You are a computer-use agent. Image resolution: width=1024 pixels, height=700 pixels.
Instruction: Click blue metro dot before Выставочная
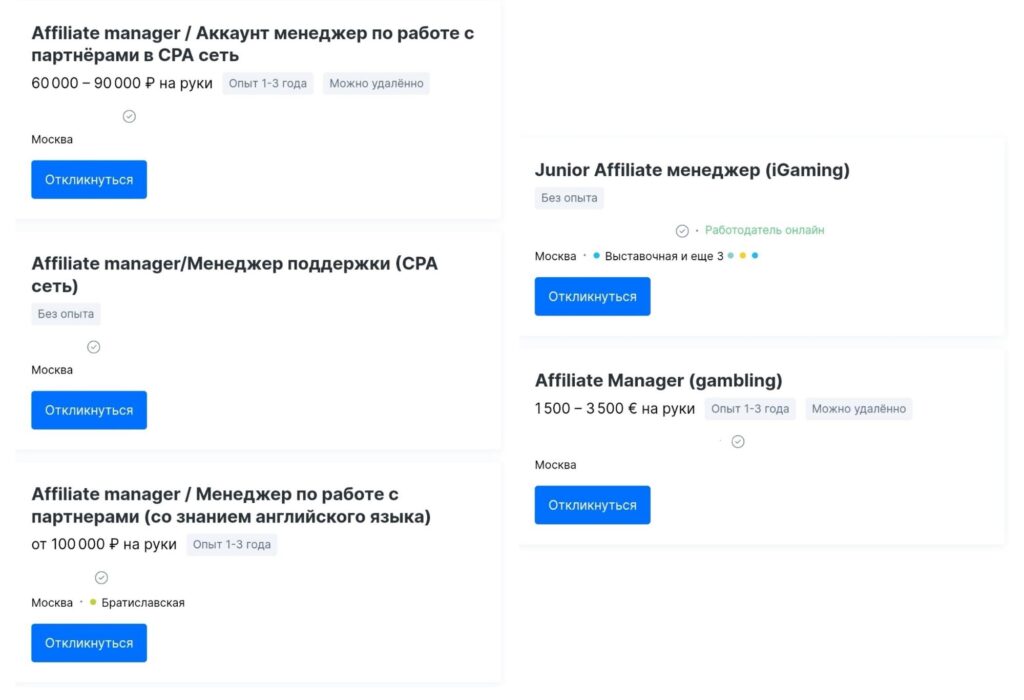tap(596, 255)
